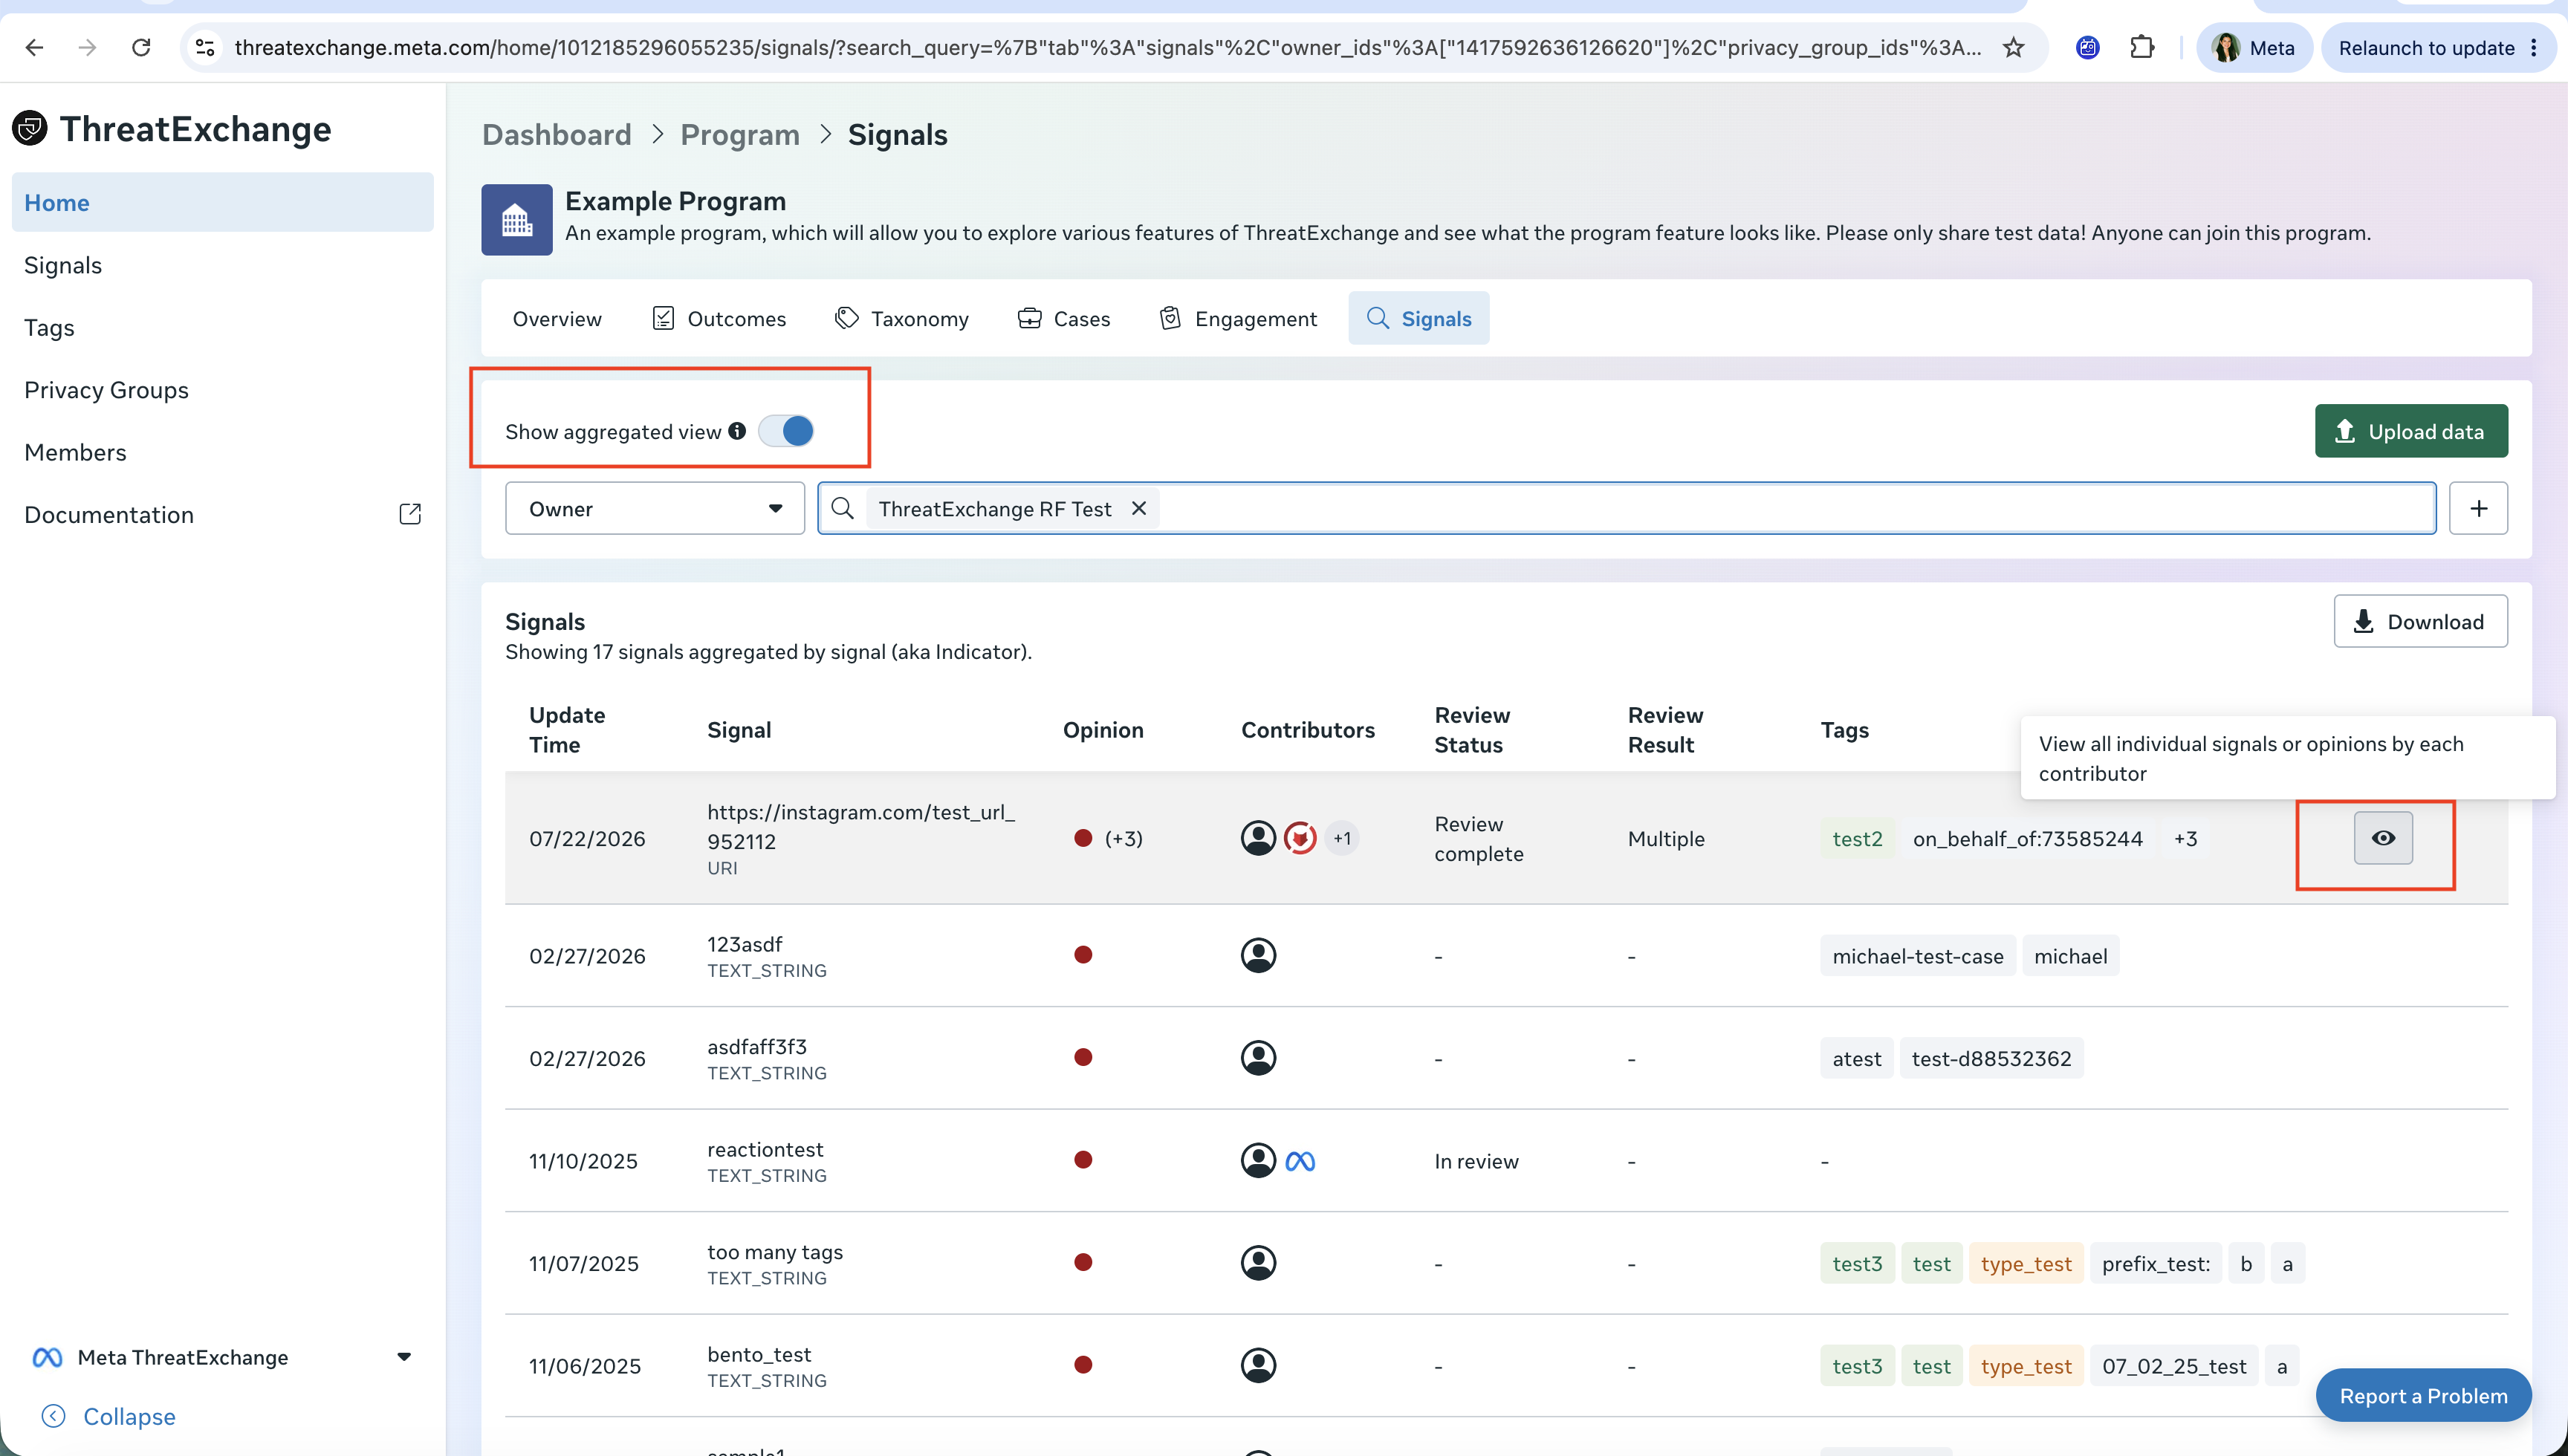Toggle the Show aggregated view switch

786,431
